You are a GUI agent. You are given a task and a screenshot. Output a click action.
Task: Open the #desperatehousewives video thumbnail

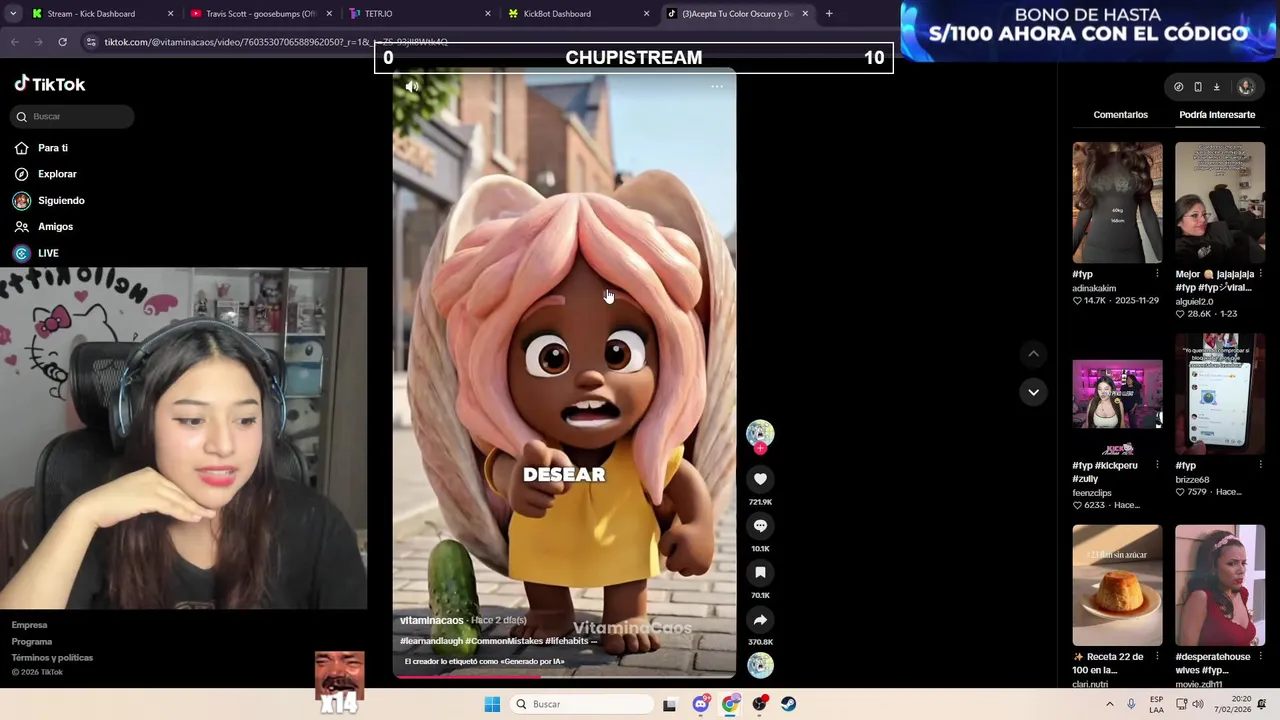1220,585
